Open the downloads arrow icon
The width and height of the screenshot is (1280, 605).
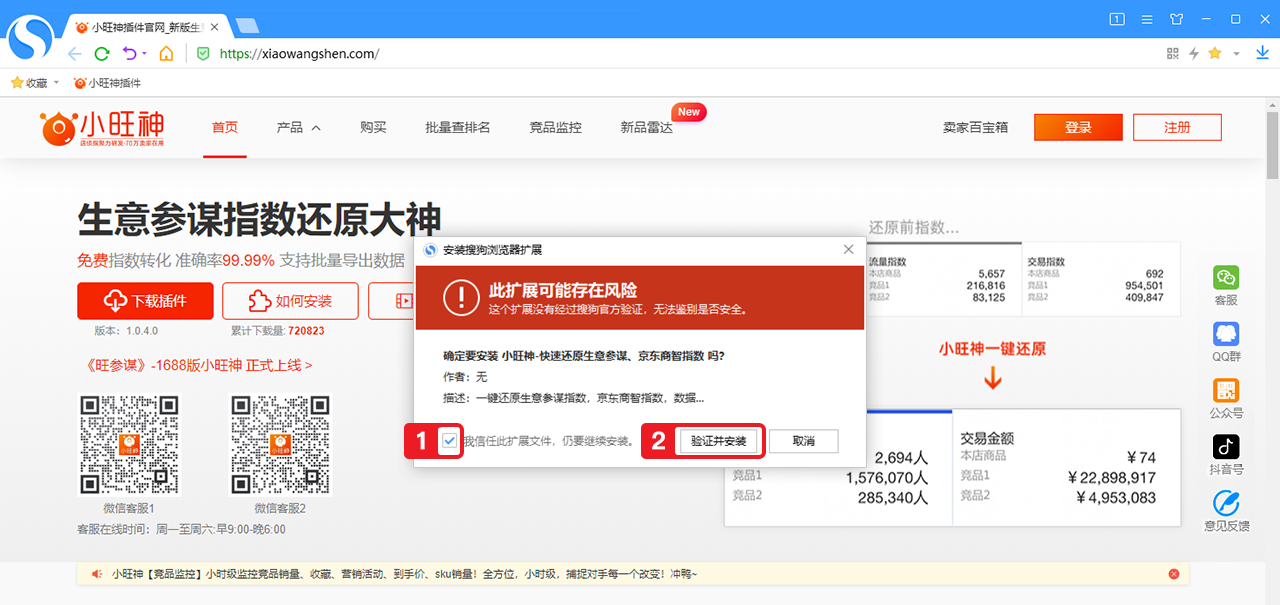[x=1262, y=53]
